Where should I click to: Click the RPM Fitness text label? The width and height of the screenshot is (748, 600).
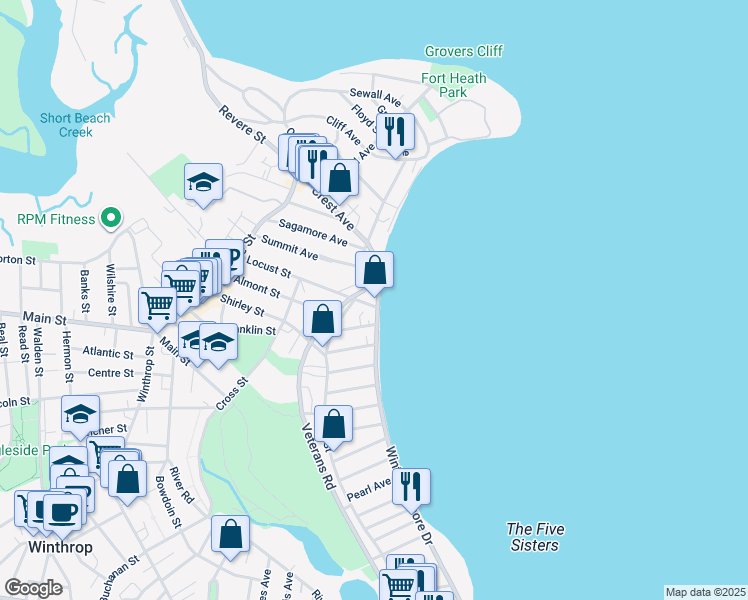point(56,219)
